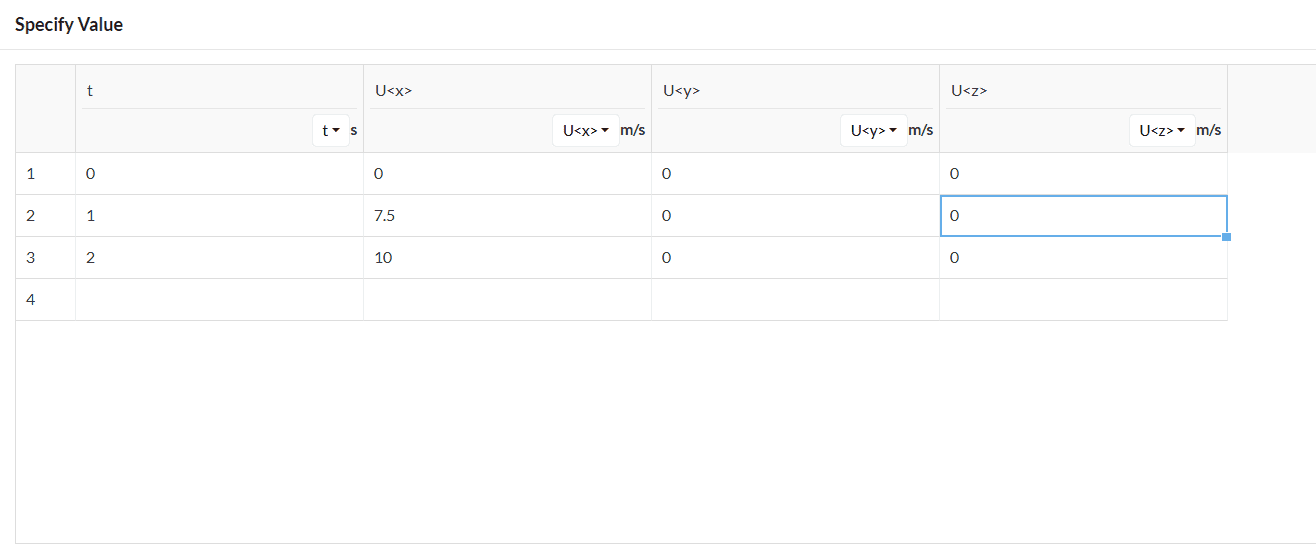Select the U<x> cell containing 10

pos(507,258)
